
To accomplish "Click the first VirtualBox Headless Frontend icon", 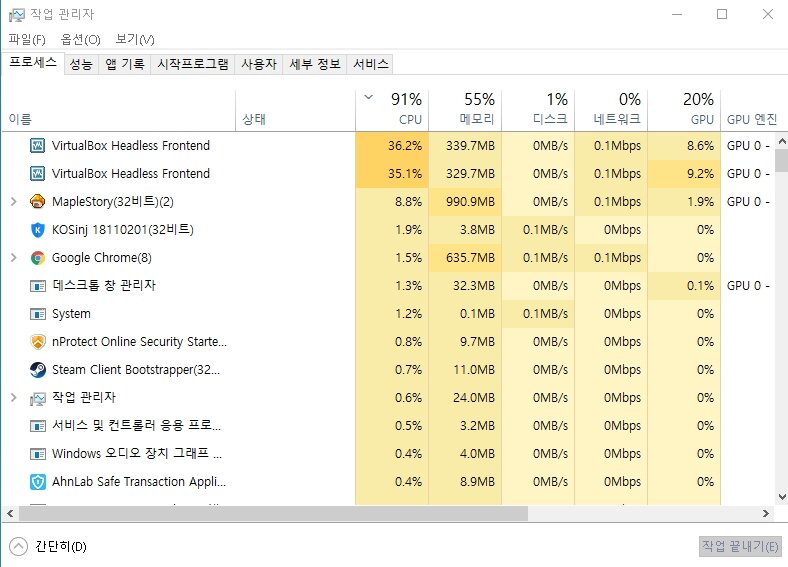I will point(38,146).
